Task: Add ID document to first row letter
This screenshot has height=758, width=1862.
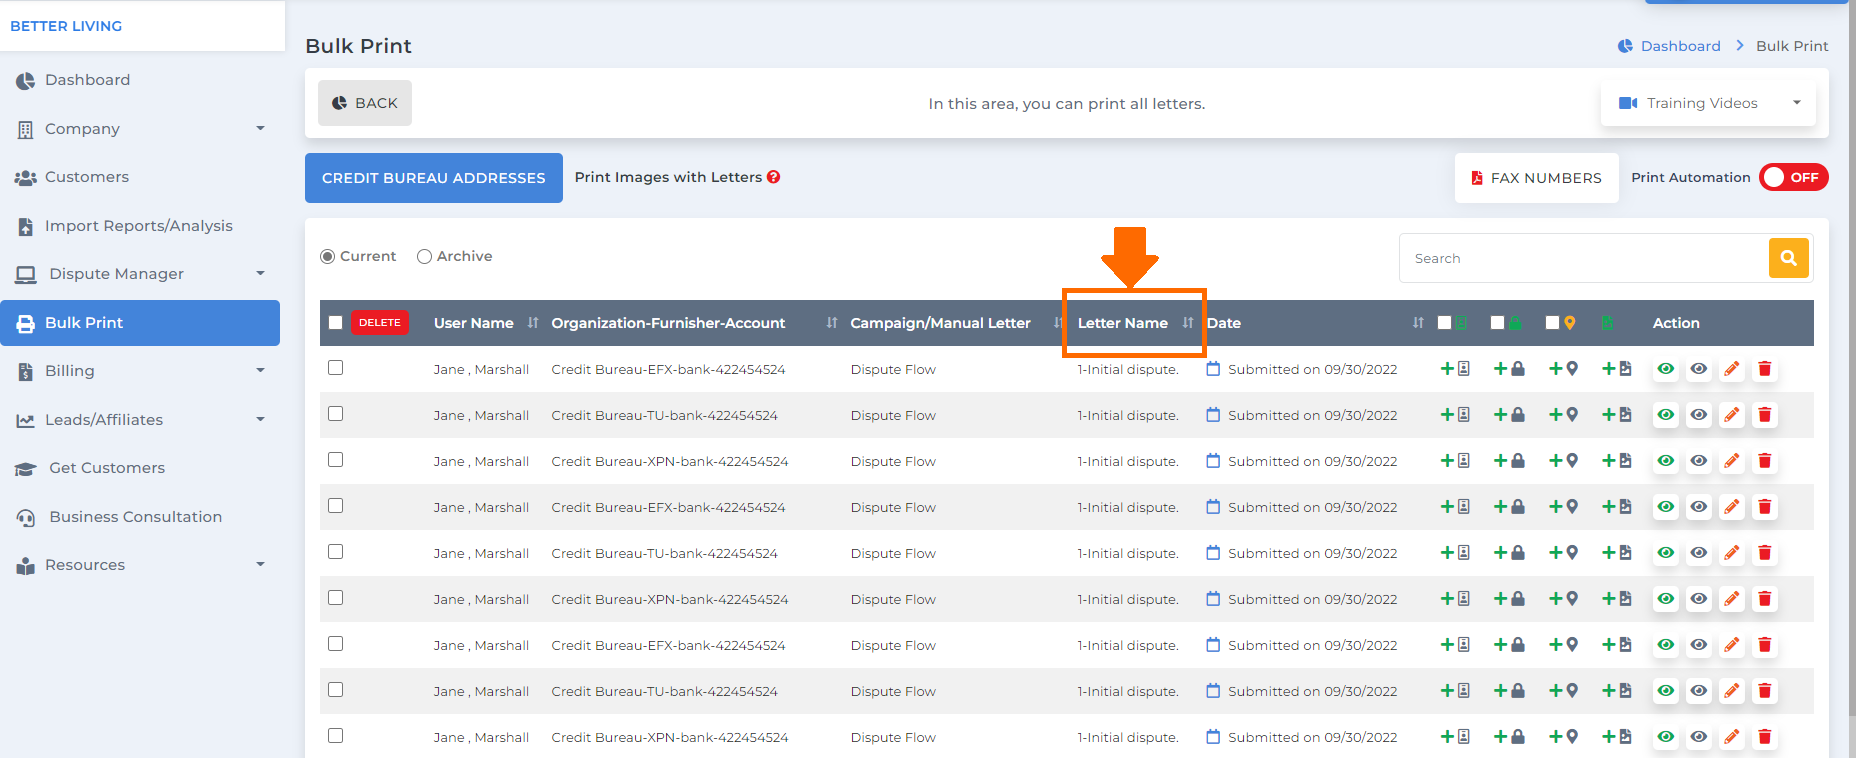Action: pos(1455,369)
